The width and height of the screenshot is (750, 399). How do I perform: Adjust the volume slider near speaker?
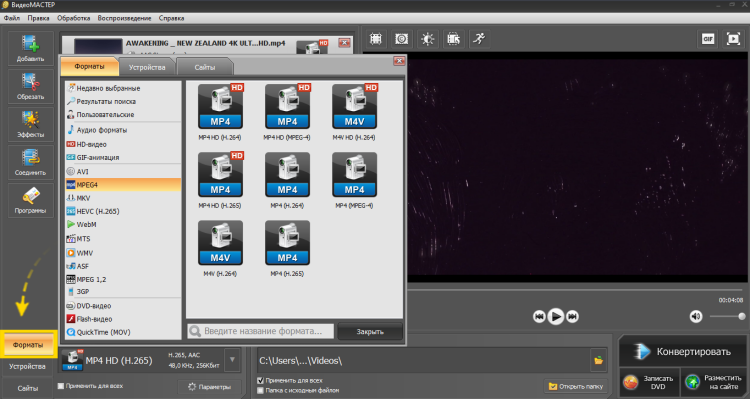(727, 316)
